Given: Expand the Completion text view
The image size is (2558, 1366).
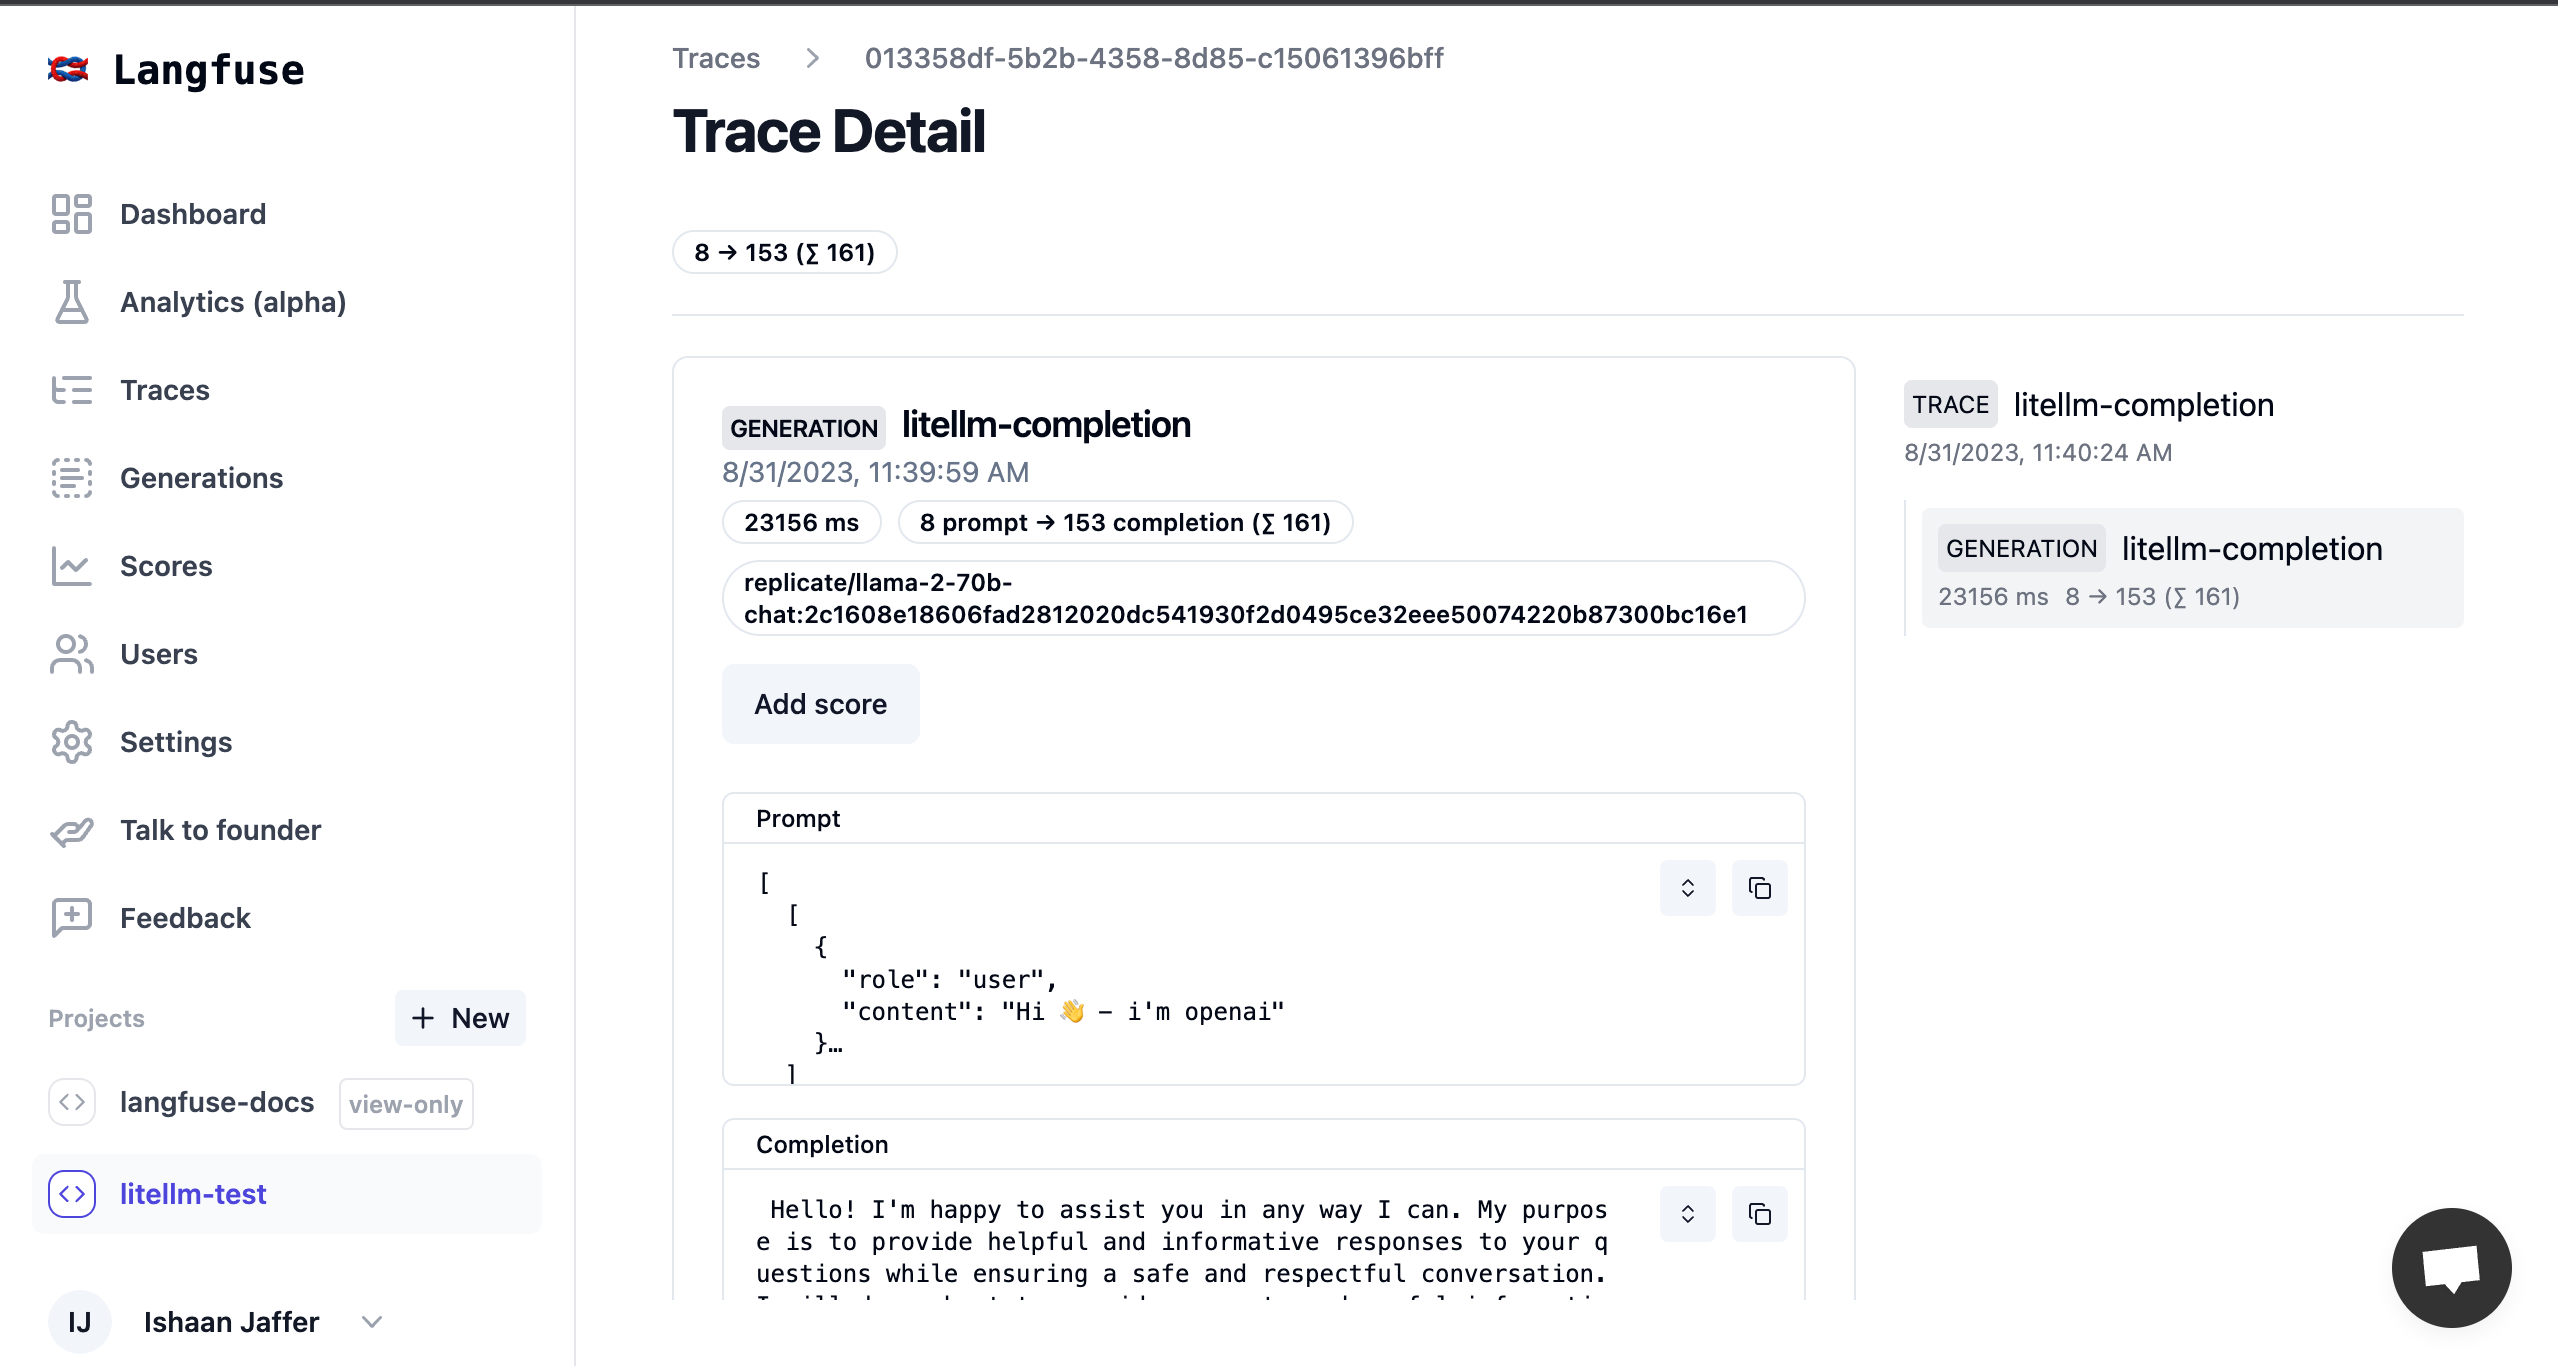Looking at the screenshot, I should coord(1687,1214).
